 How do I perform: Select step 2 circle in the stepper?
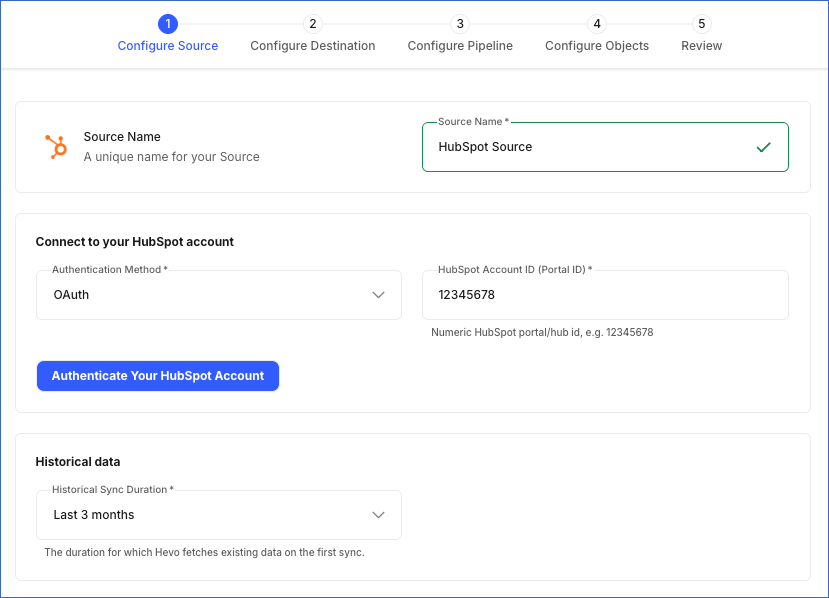point(312,24)
